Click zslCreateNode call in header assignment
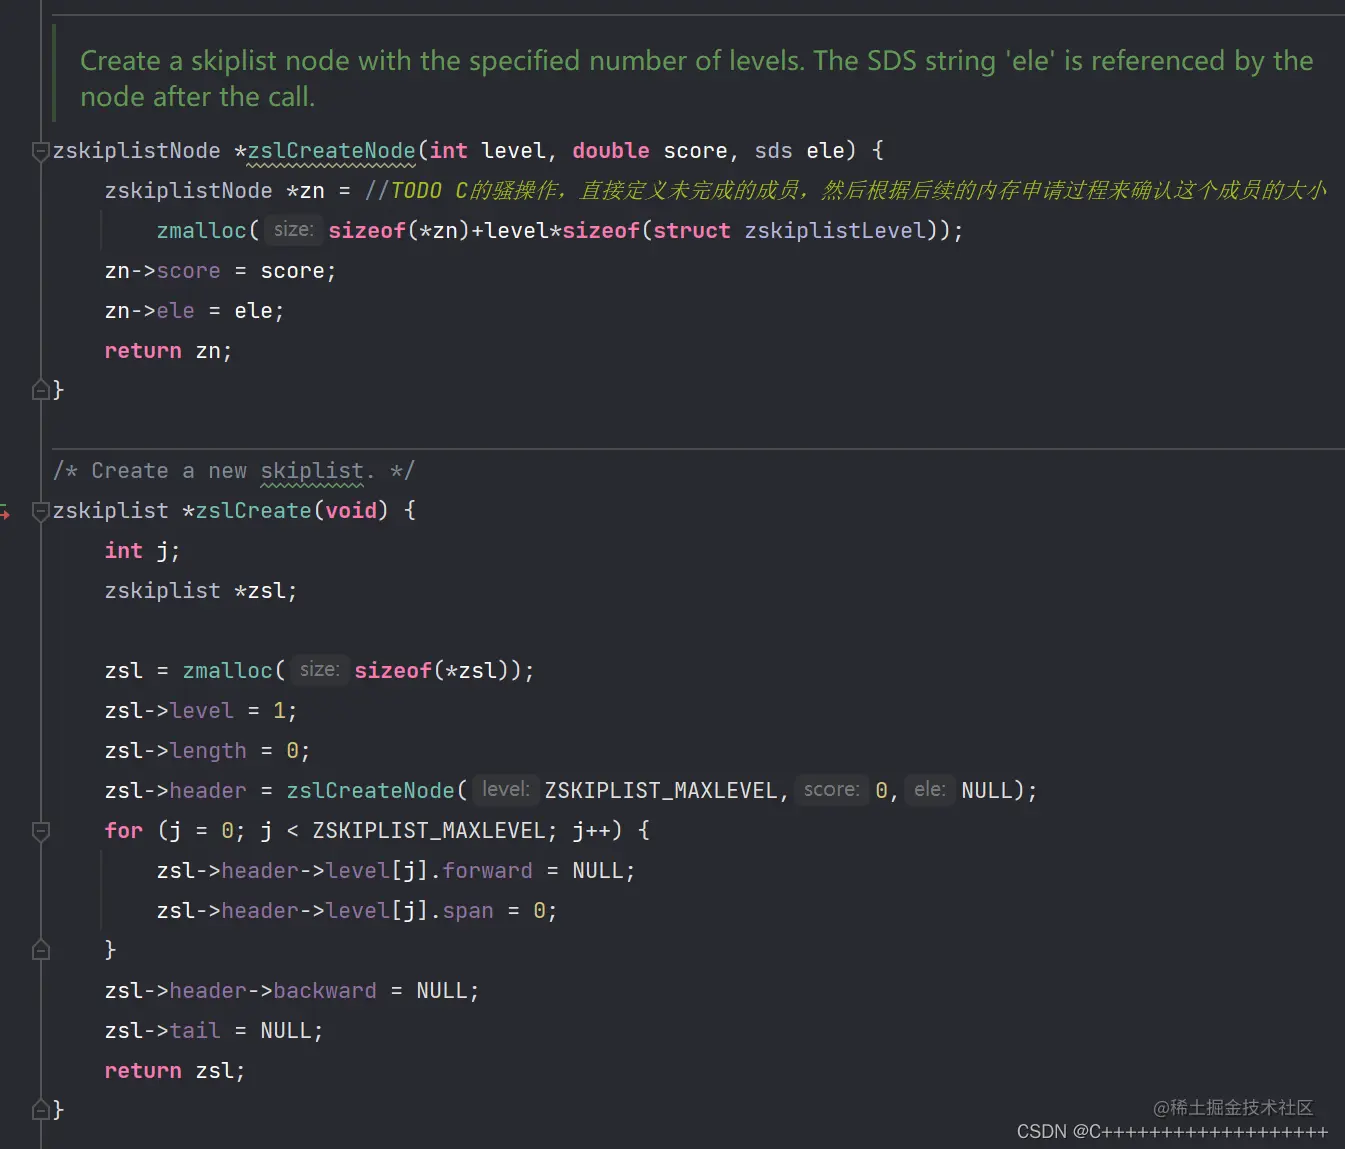The width and height of the screenshot is (1345, 1149). pos(370,791)
